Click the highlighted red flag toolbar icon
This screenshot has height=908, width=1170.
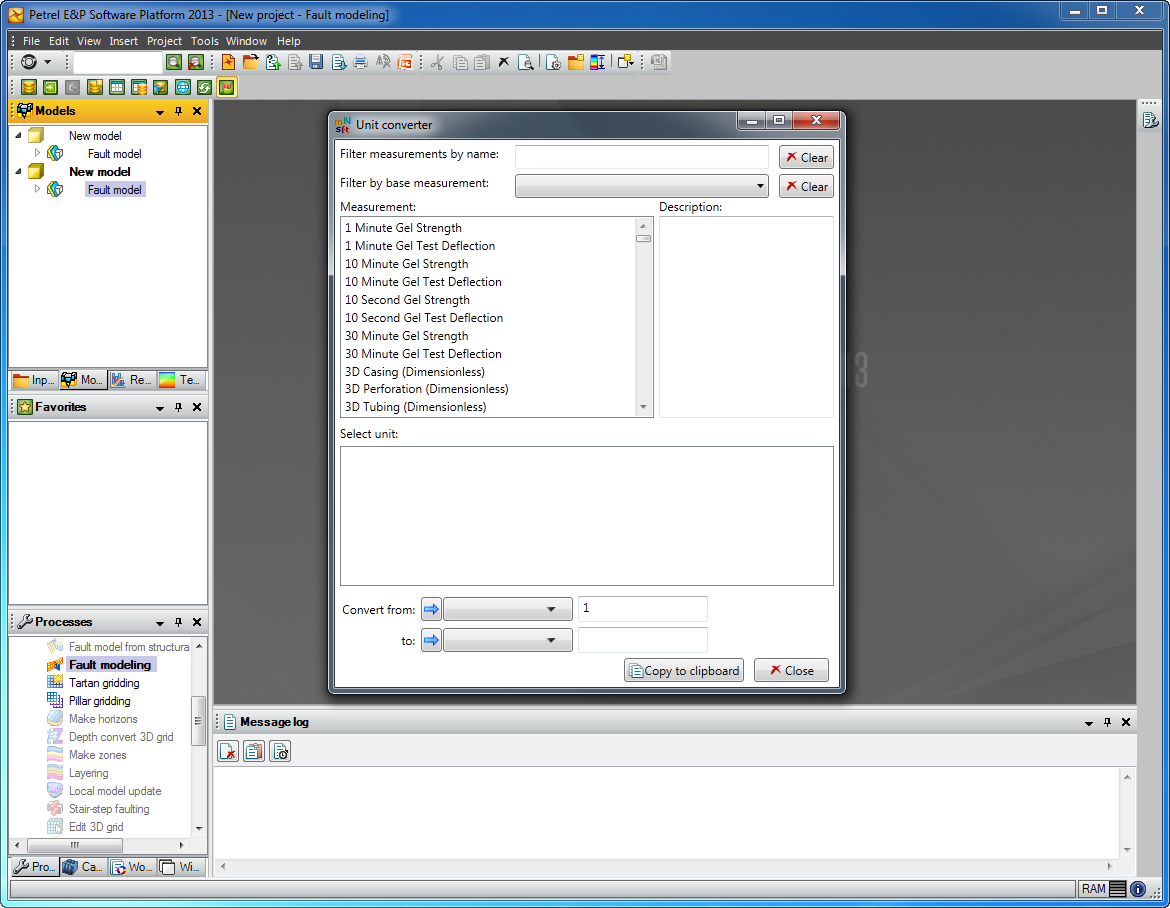coord(227,88)
